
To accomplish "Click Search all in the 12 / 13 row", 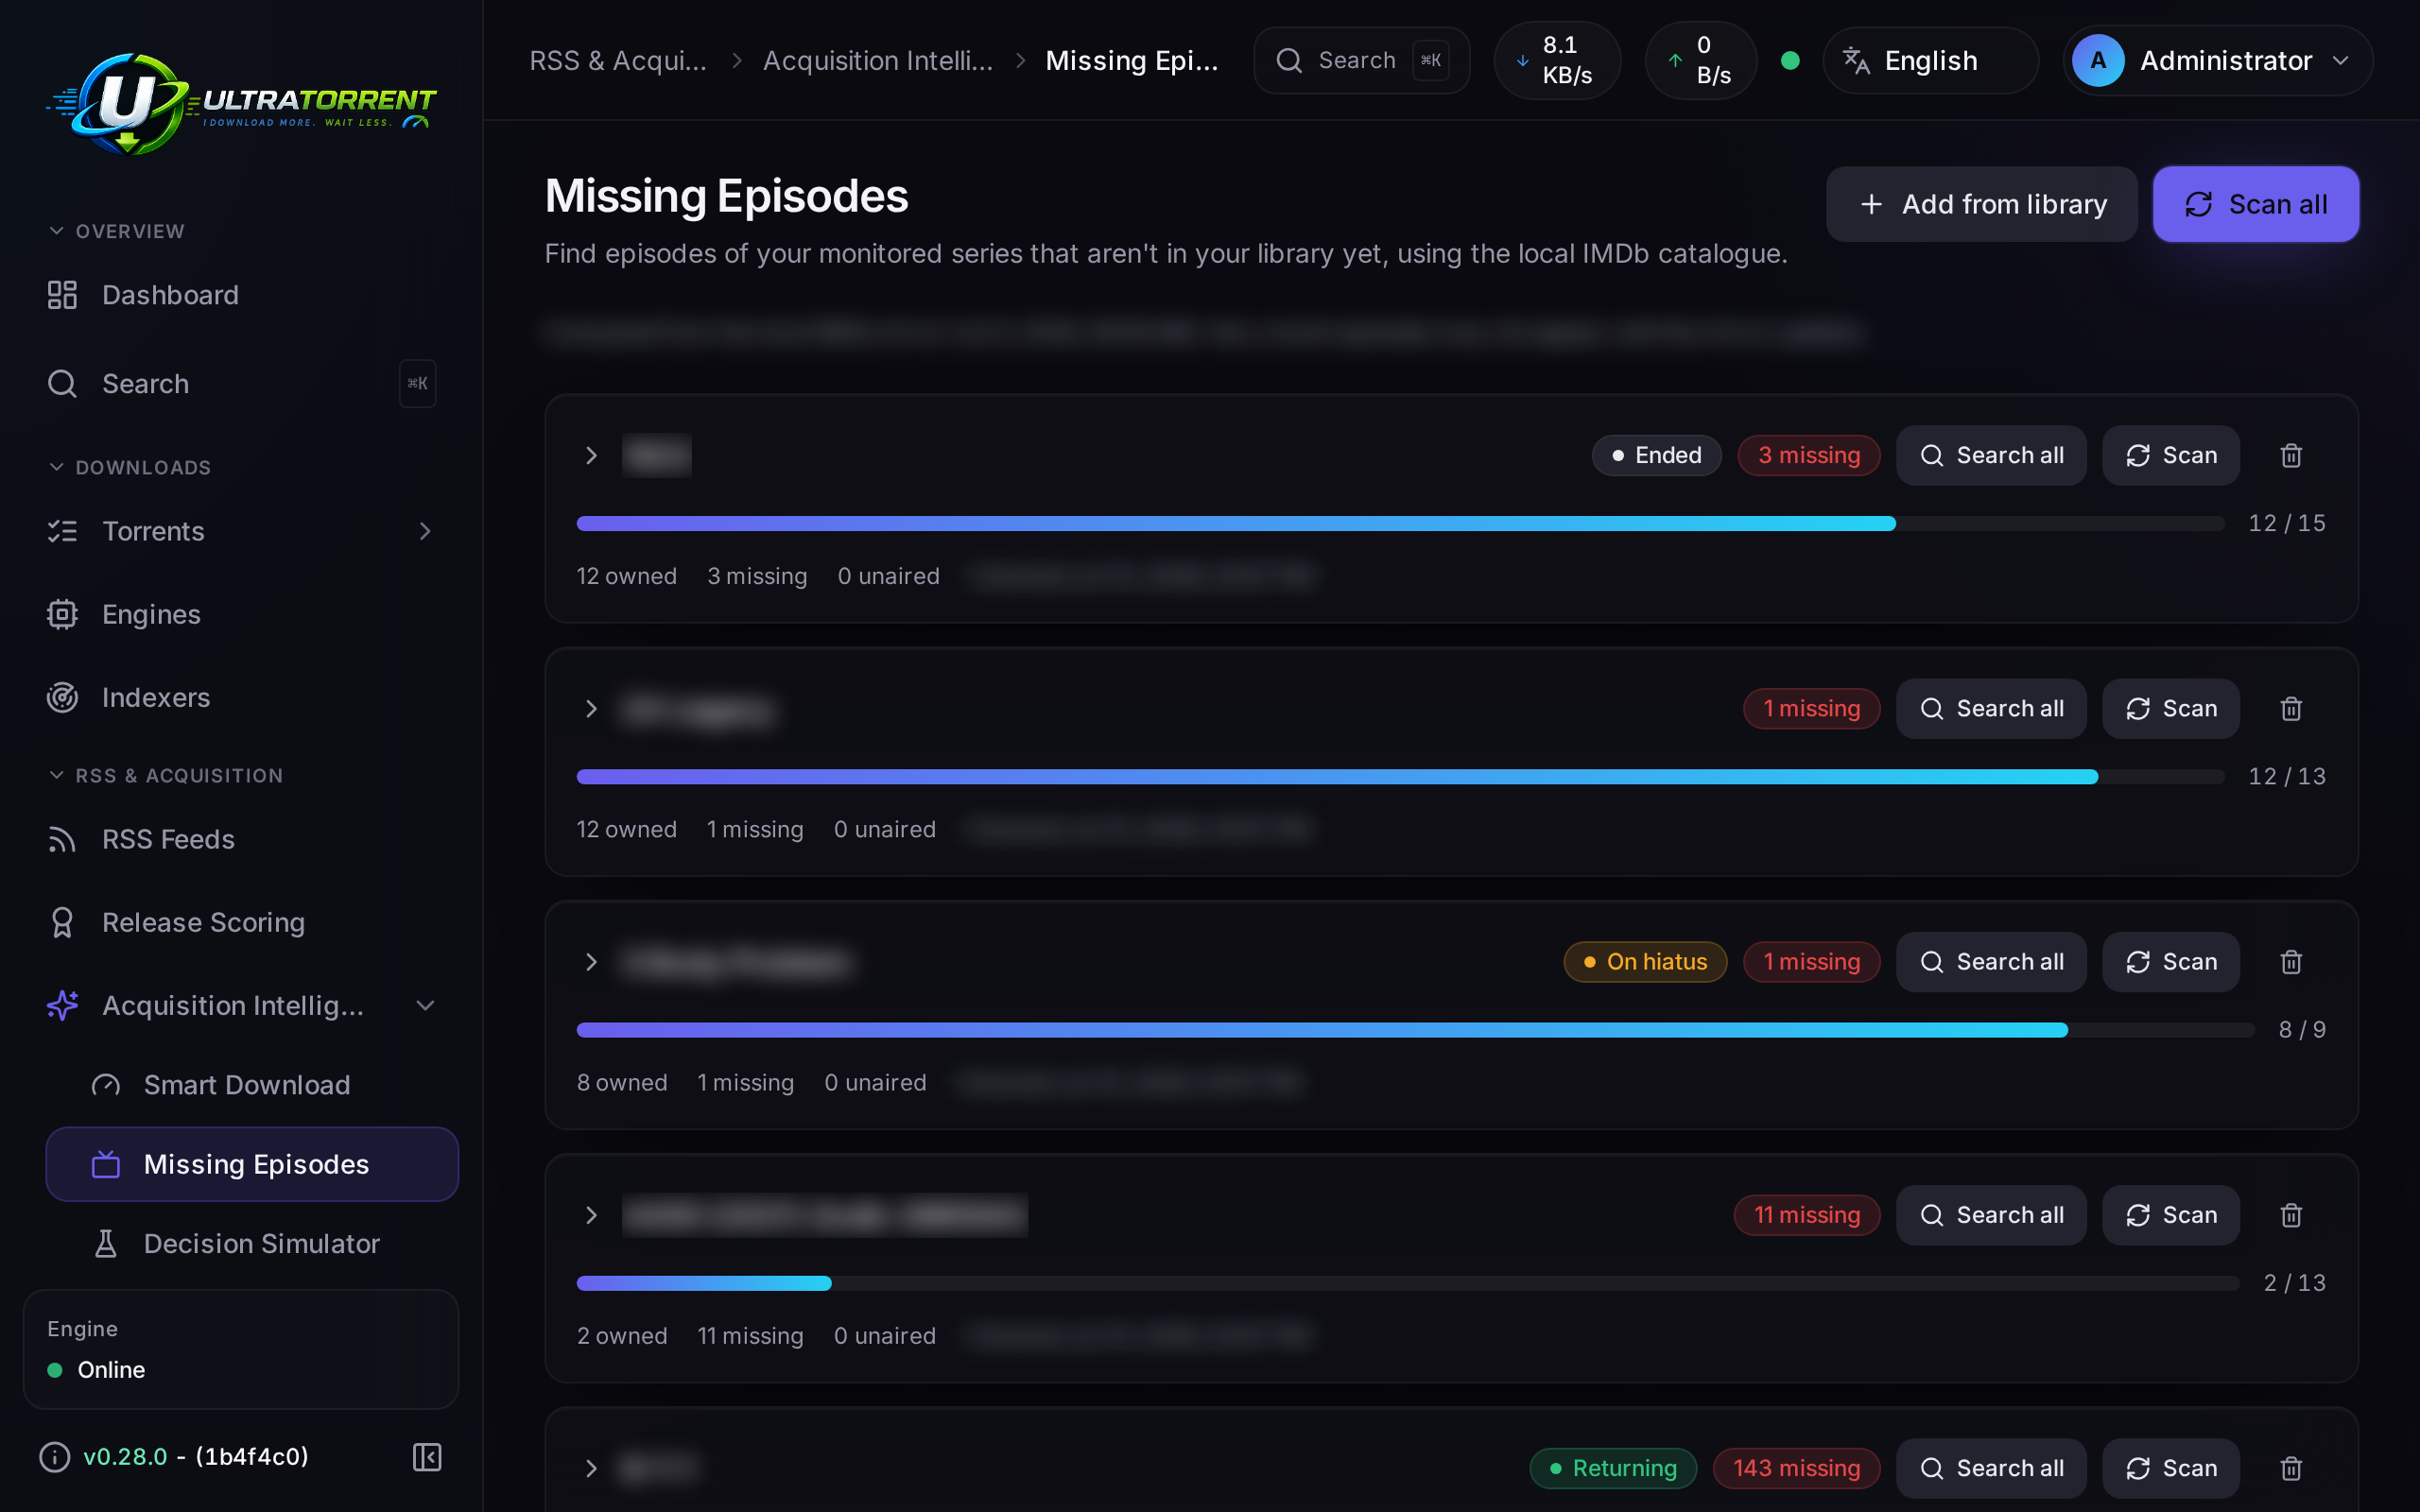I will (1991, 708).
